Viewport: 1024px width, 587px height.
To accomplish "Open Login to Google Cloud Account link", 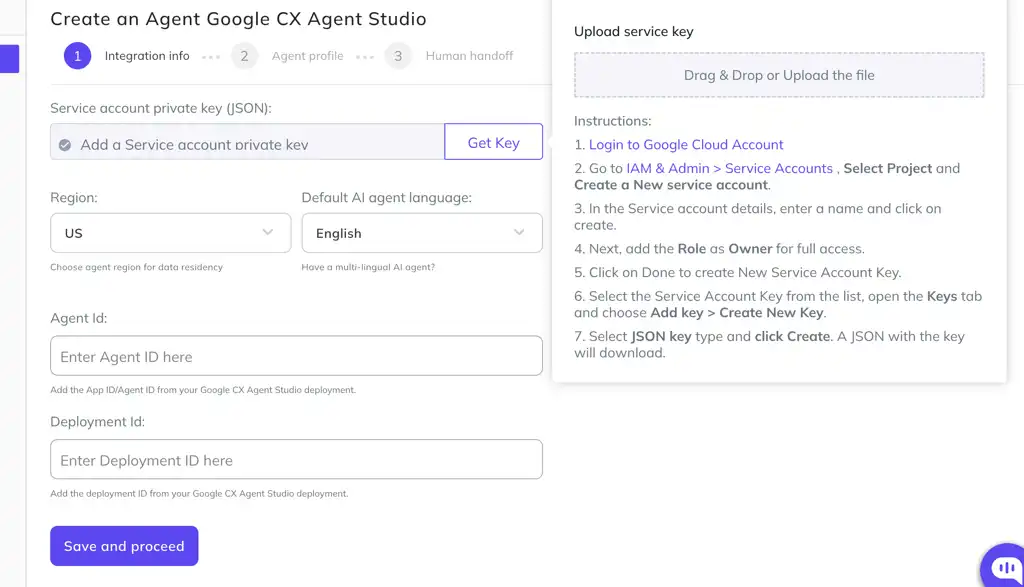I will (686, 144).
